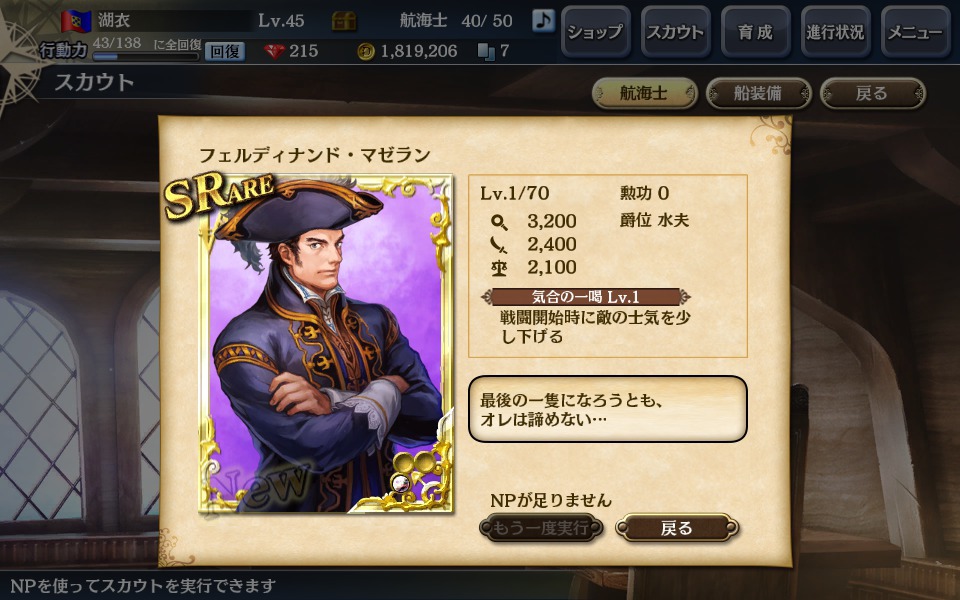Switch to the 船装備 tab
The height and width of the screenshot is (600, 960).
click(759, 94)
